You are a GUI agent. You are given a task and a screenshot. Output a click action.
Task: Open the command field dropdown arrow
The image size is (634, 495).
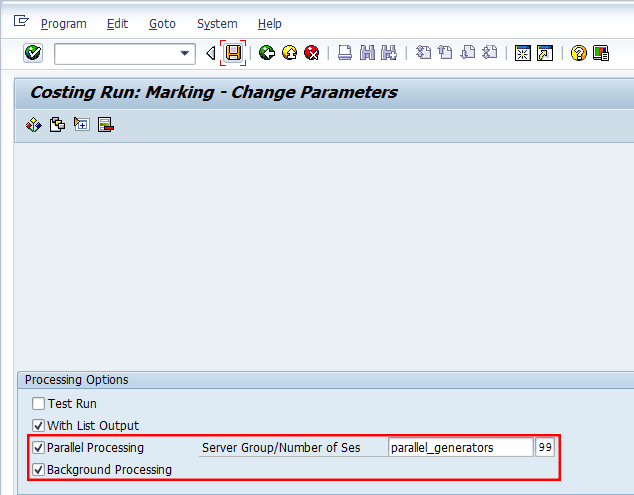(x=185, y=53)
